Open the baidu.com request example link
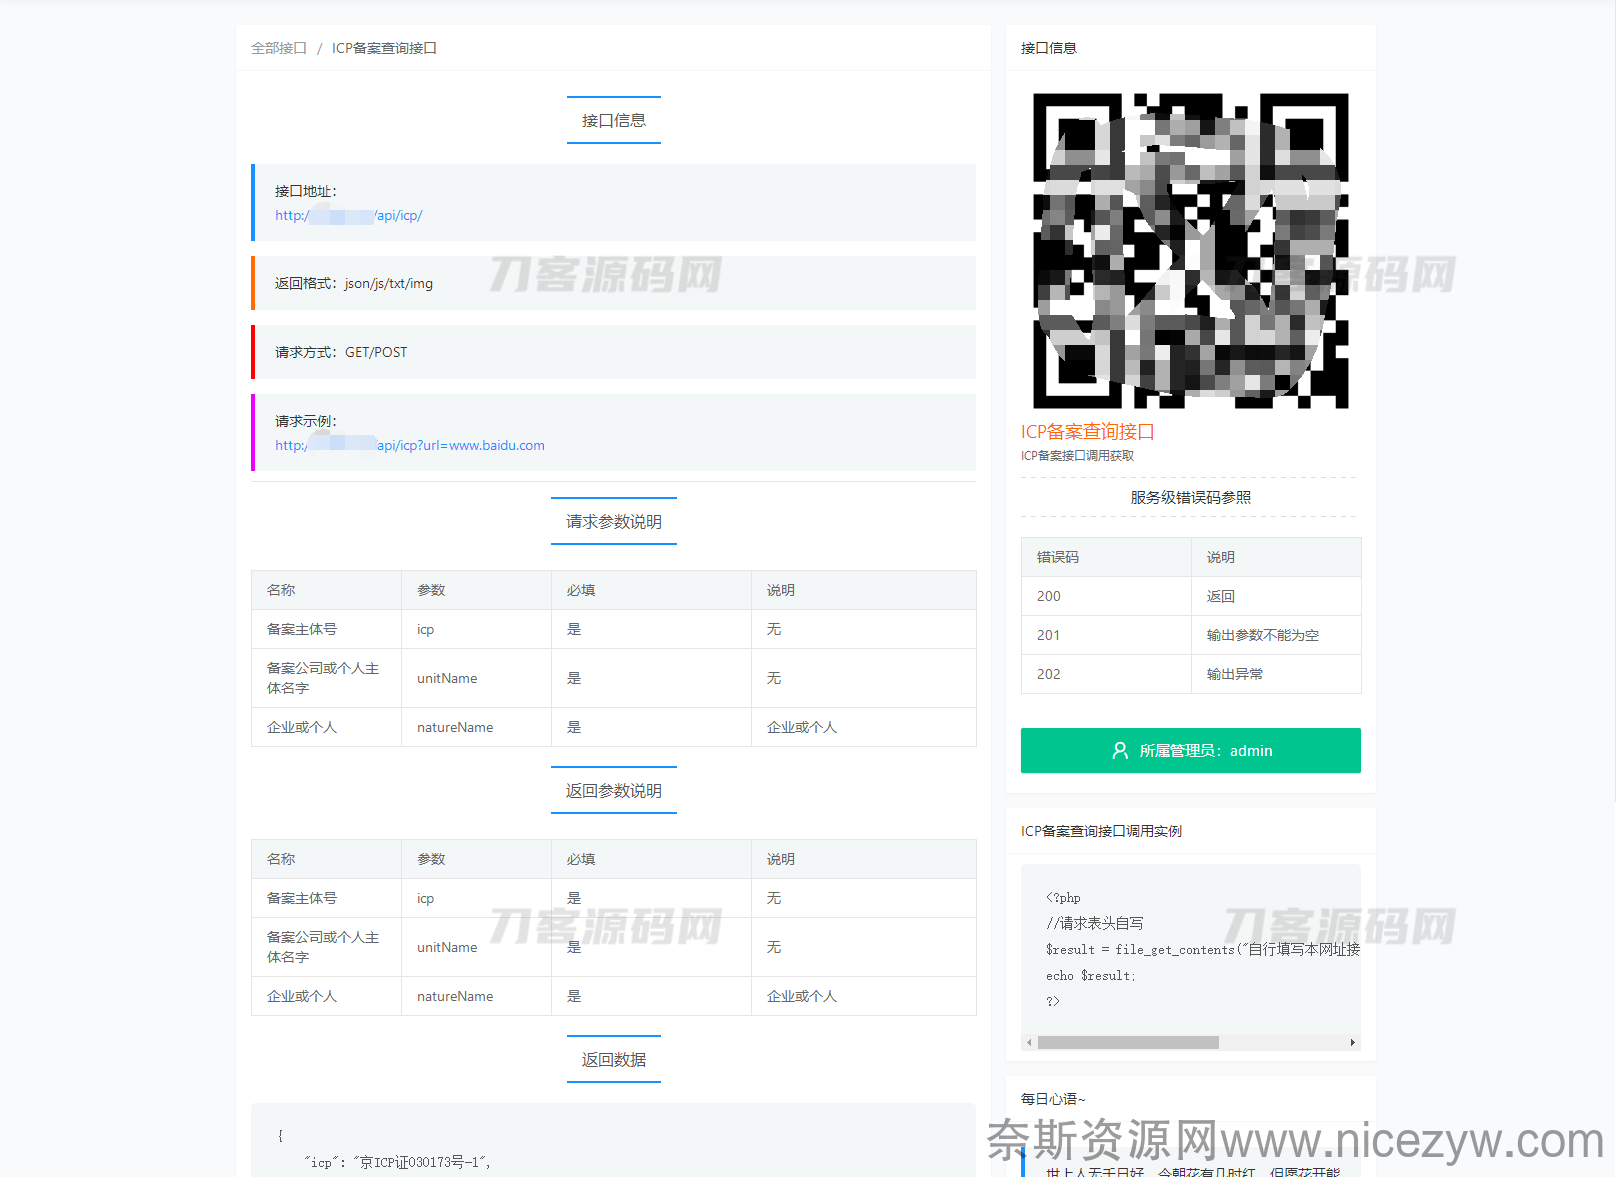Viewport: 1616px width, 1177px height. [x=409, y=446]
